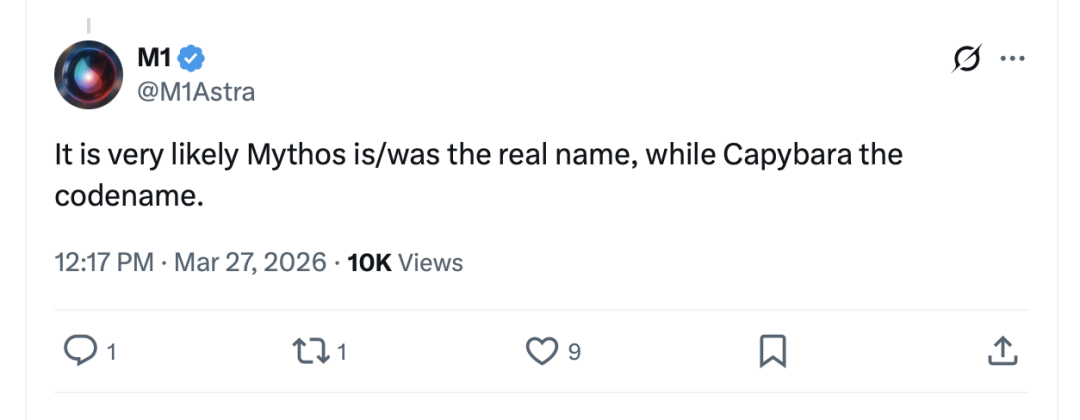Screen dimensions: 1080x420
Task: Click the like count of 9
Action: 574,351
